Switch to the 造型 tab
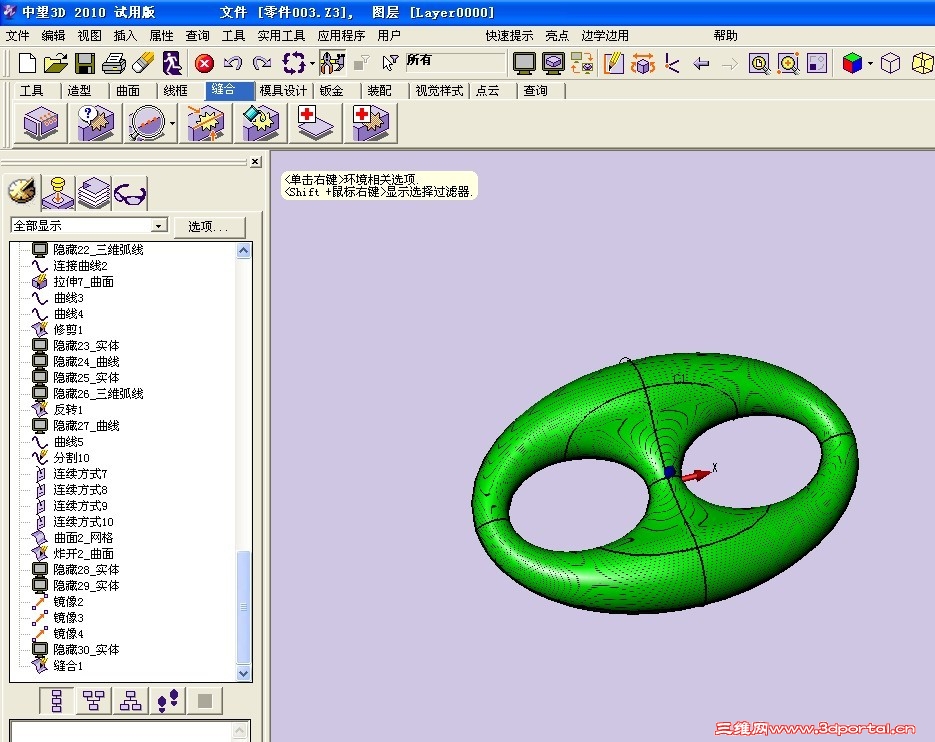This screenshot has height=742, width=935. [79, 91]
